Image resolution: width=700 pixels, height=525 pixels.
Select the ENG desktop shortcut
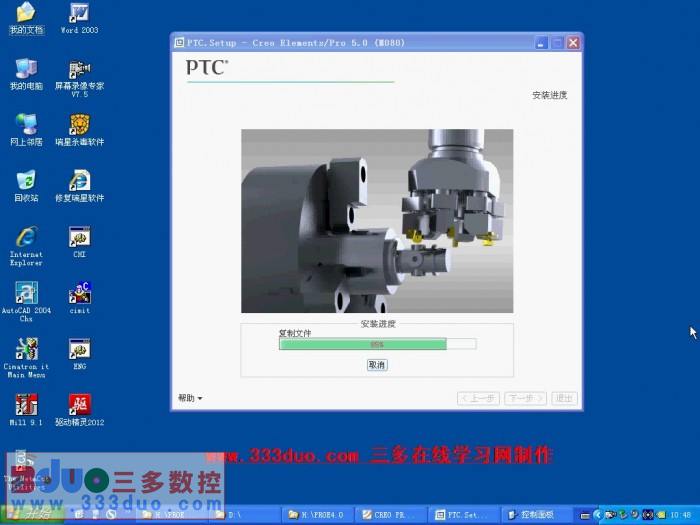click(79, 354)
